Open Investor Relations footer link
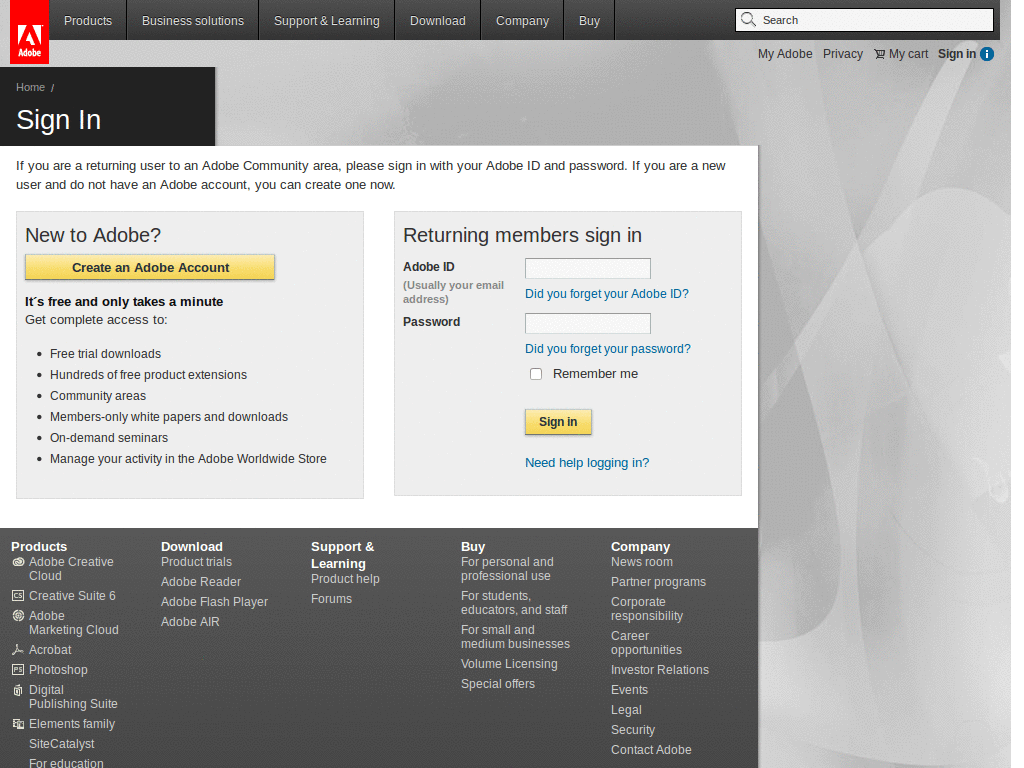This screenshot has width=1024, height=768. click(x=660, y=670)
